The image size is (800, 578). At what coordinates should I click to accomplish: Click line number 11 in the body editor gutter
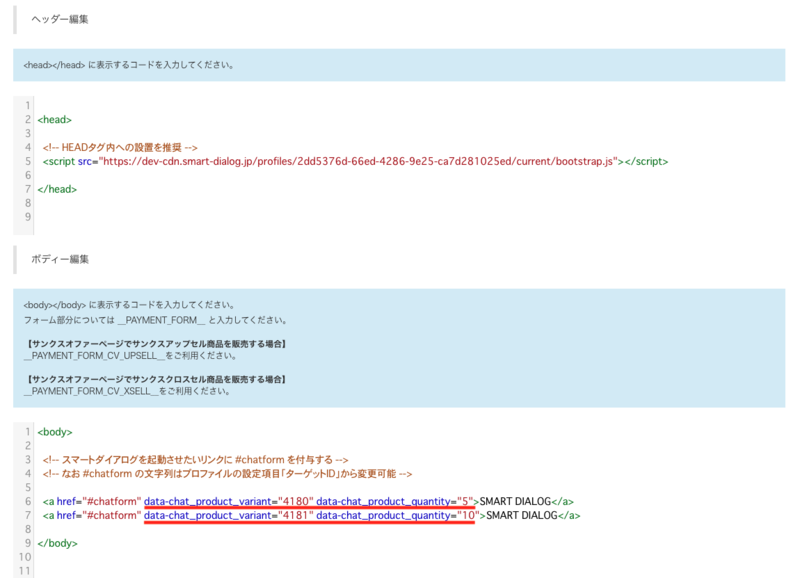point(25,571)
